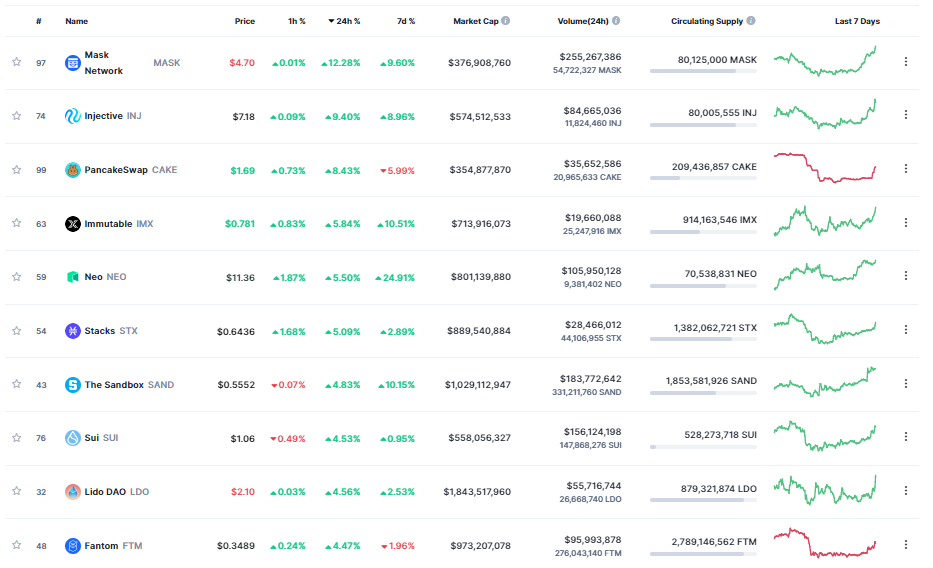Sort by rank number column header
This screenshot has height=568, width=933.
(39, 21)
